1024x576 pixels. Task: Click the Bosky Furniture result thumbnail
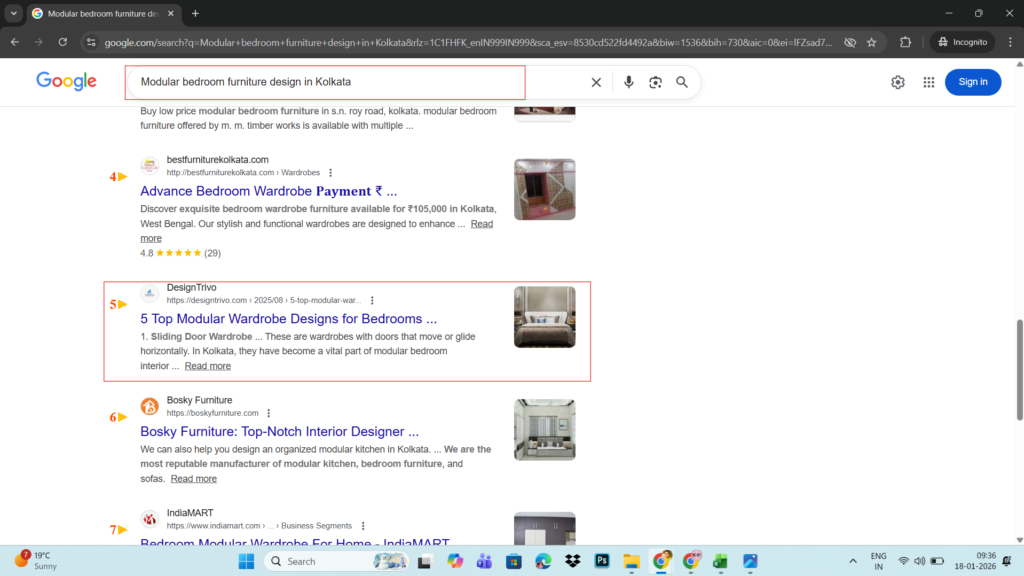click(x=544, y=429)
